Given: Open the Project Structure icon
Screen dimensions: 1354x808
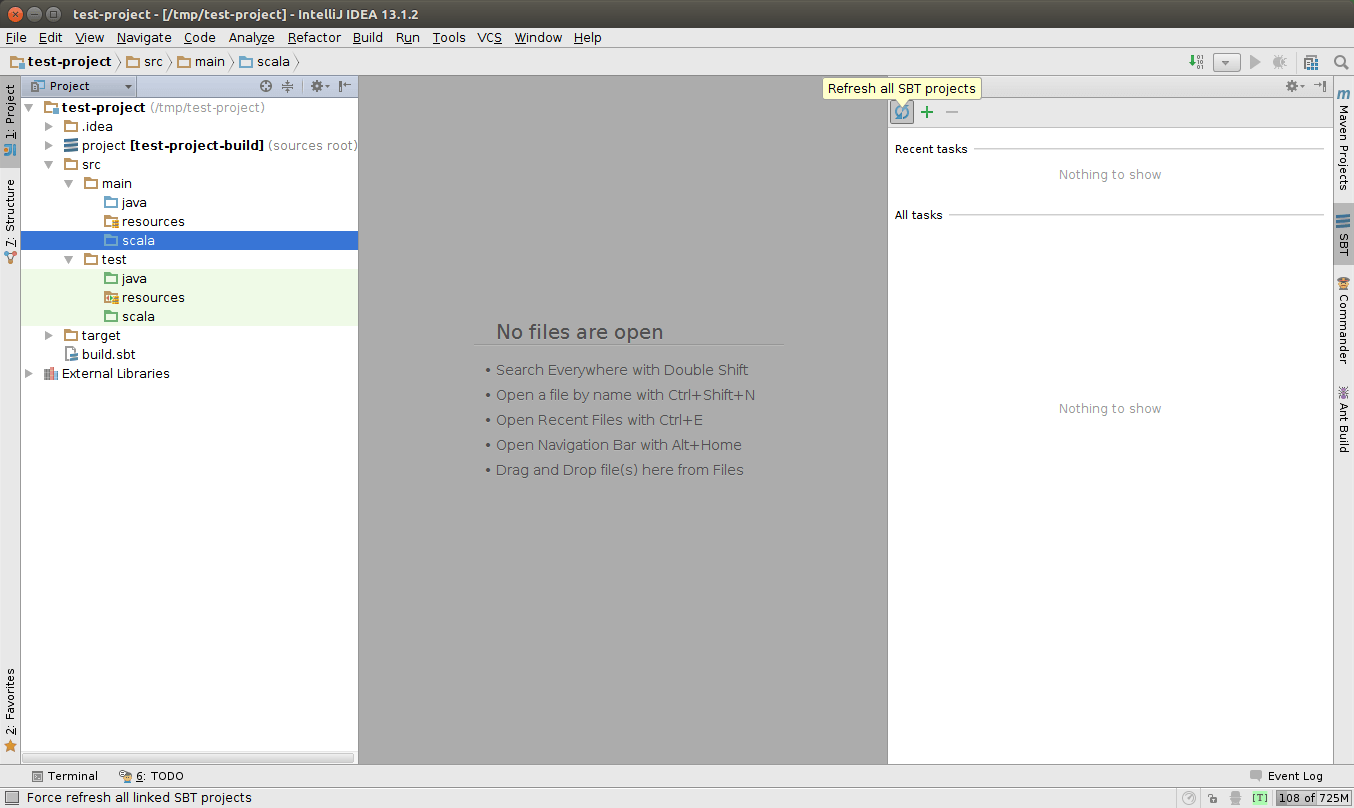Looking at the screenshot, I should click(x=1311, y=62).
